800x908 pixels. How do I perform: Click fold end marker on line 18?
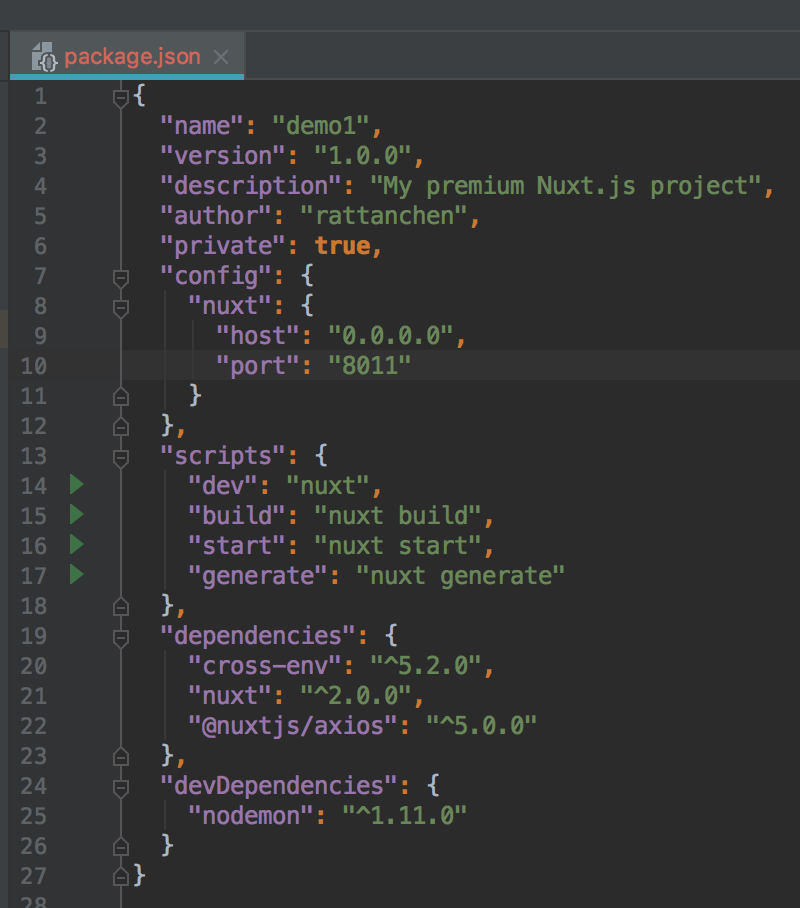(x=120, y=607)
